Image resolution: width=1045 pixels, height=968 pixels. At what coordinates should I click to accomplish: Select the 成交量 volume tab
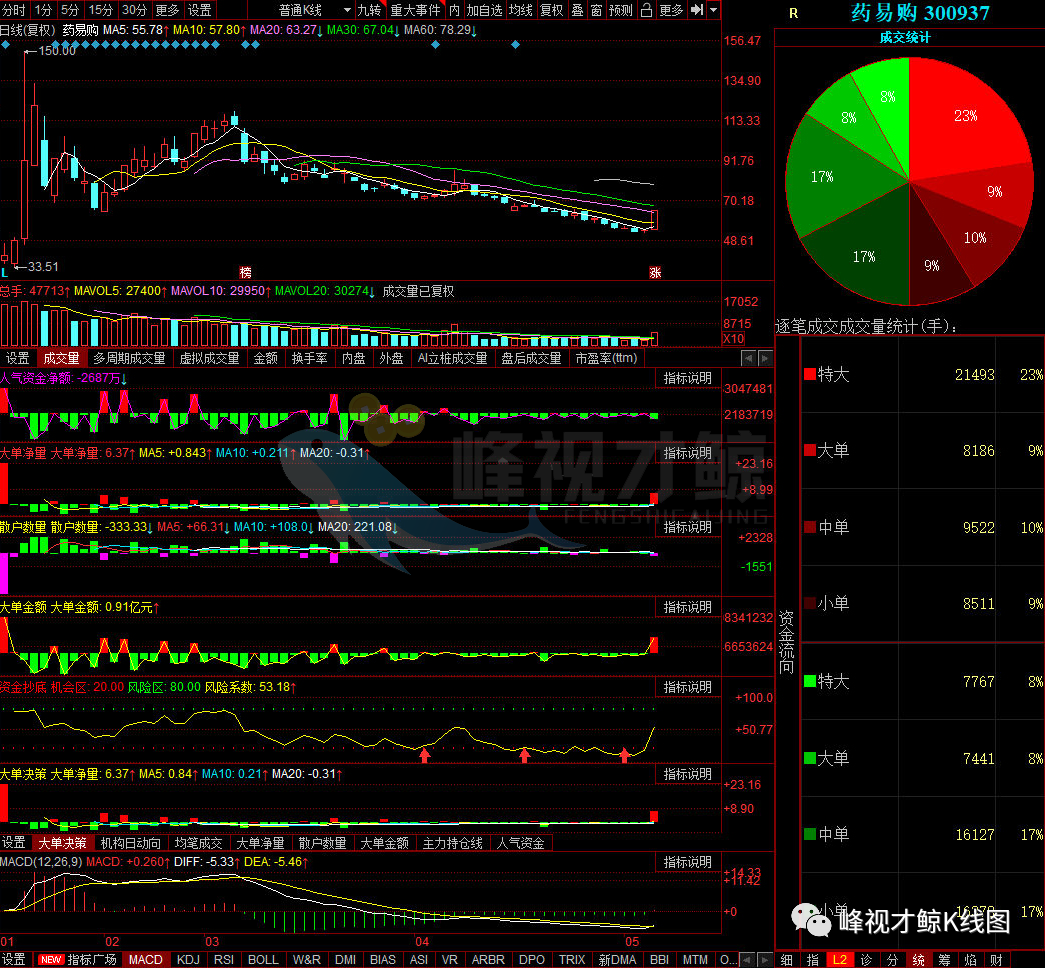pyautogui.click(x=61, y=359)
